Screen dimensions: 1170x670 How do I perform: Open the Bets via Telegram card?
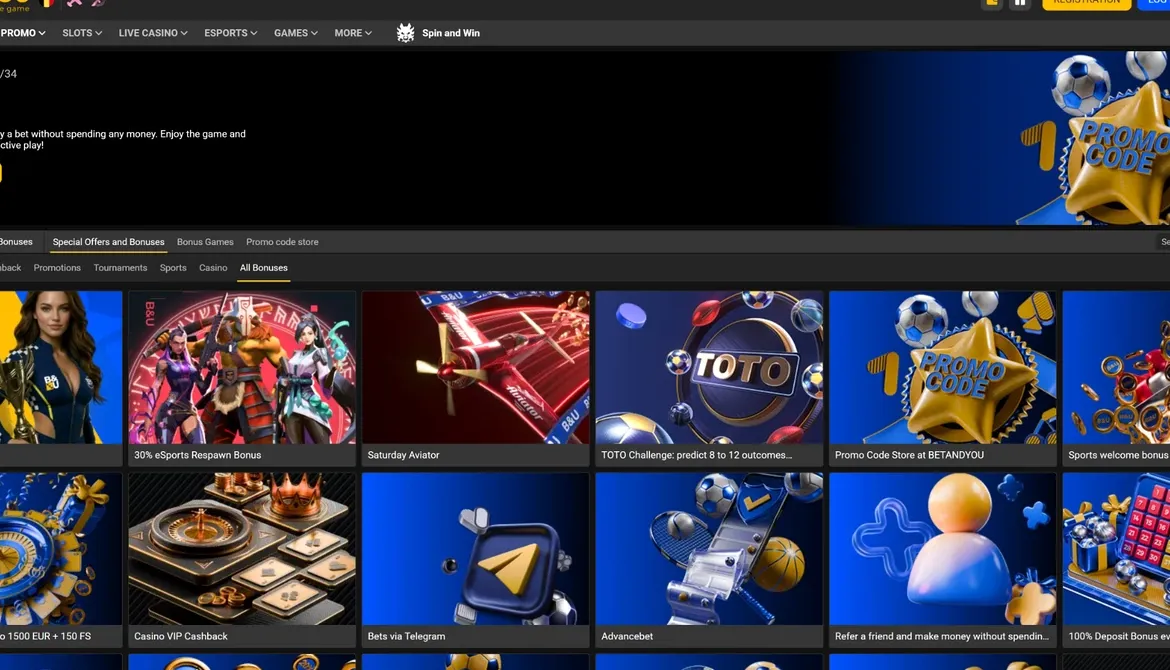pos(475,560)
